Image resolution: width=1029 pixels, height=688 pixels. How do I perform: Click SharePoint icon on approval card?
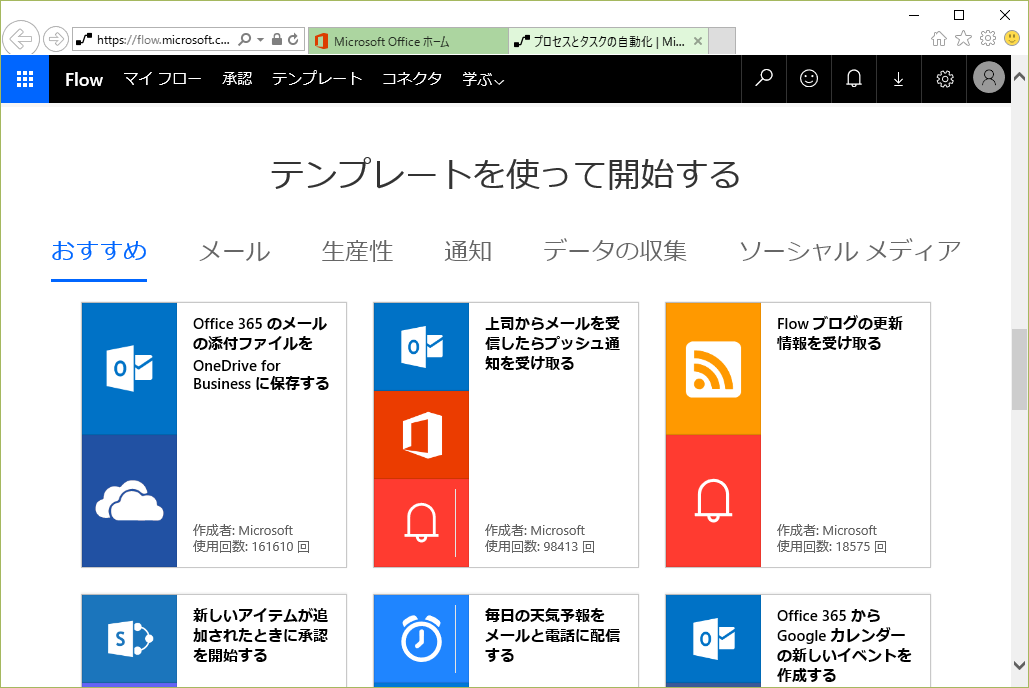tap(129, 639)
